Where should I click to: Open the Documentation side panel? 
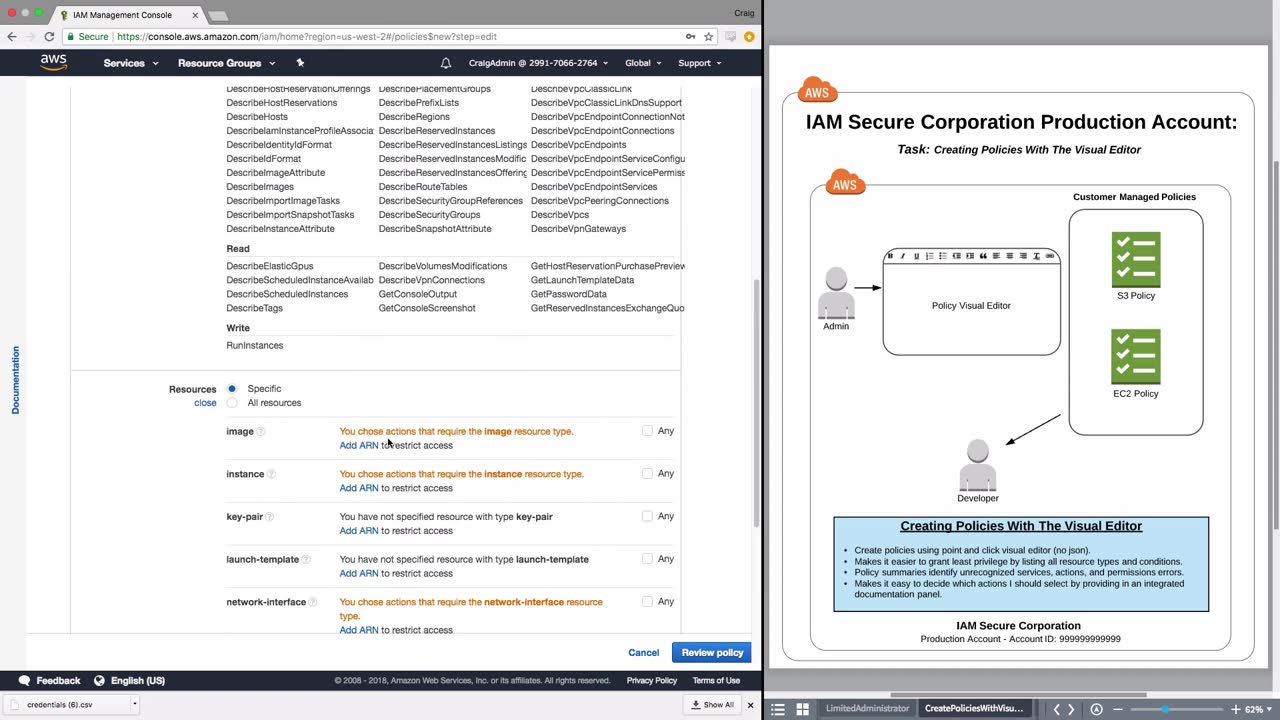coord(15,380)
